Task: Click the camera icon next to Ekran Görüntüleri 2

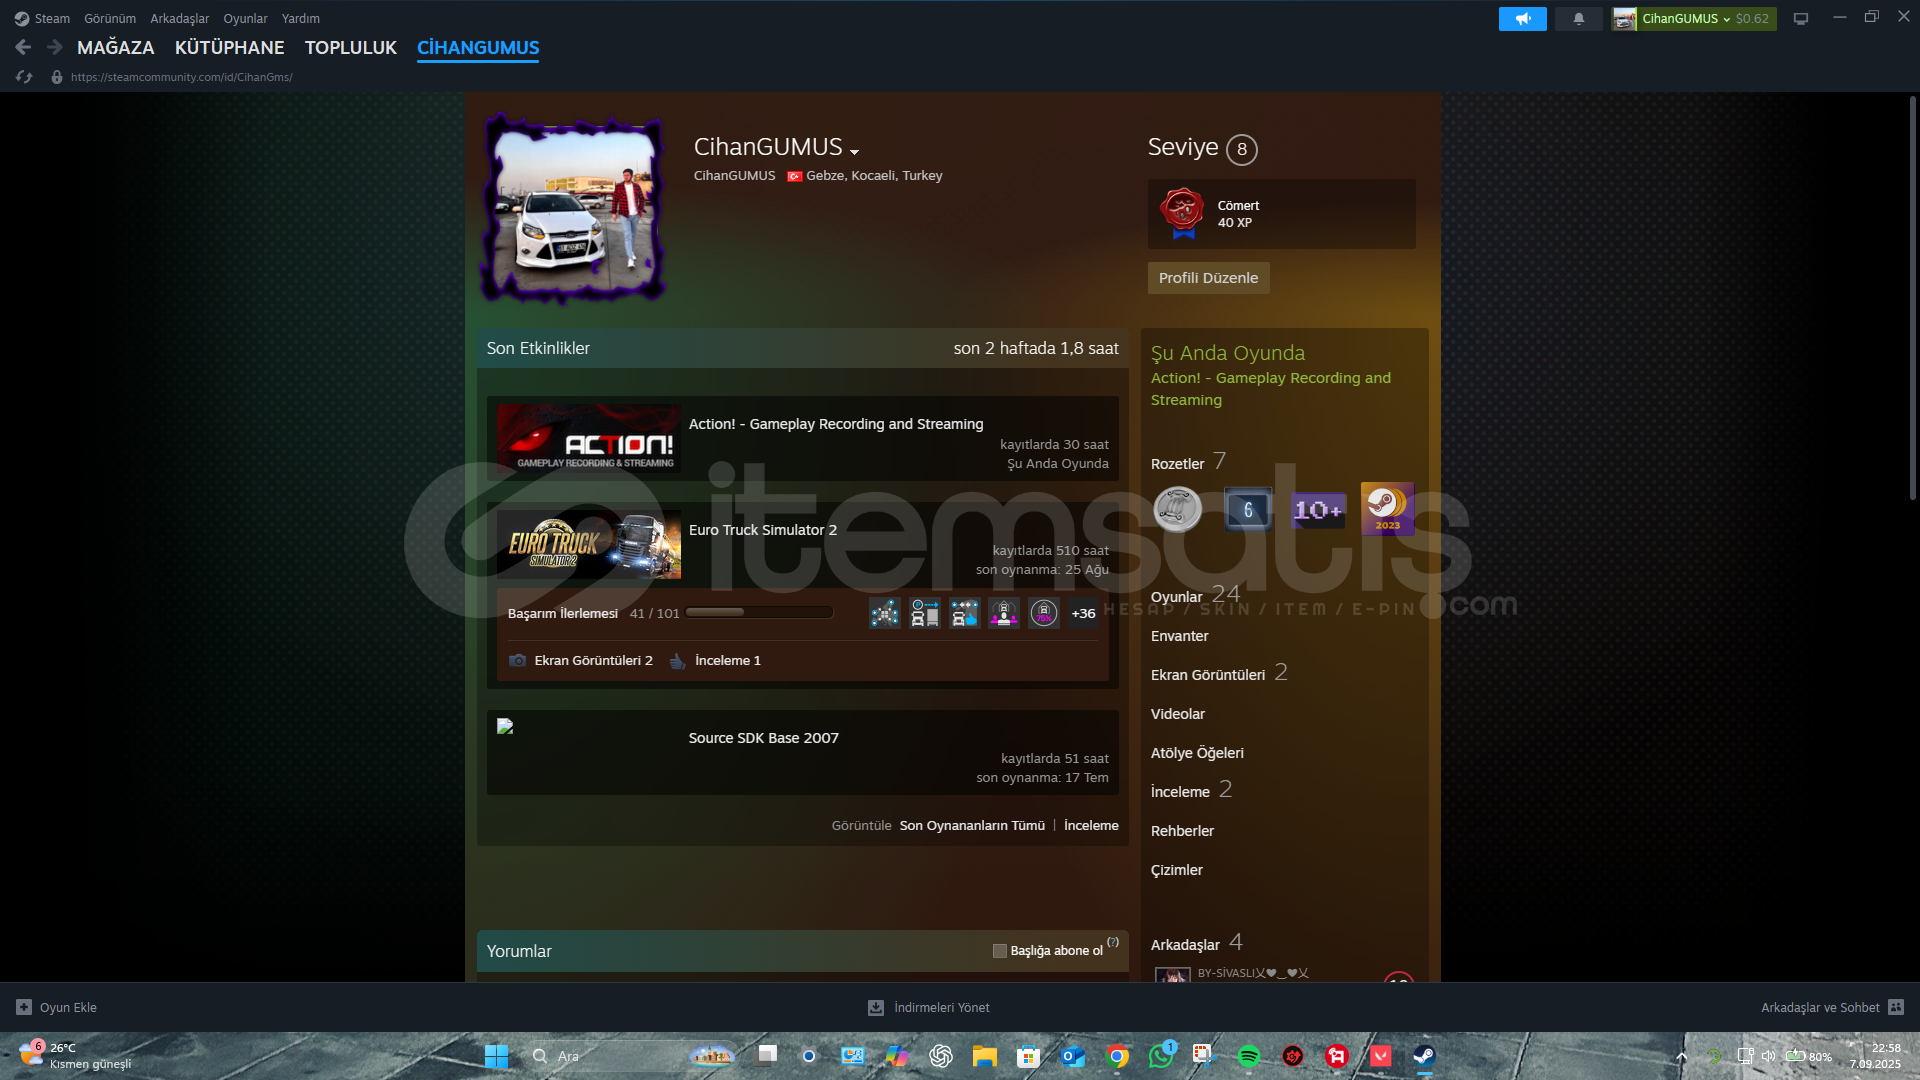Action: point(517,660)
